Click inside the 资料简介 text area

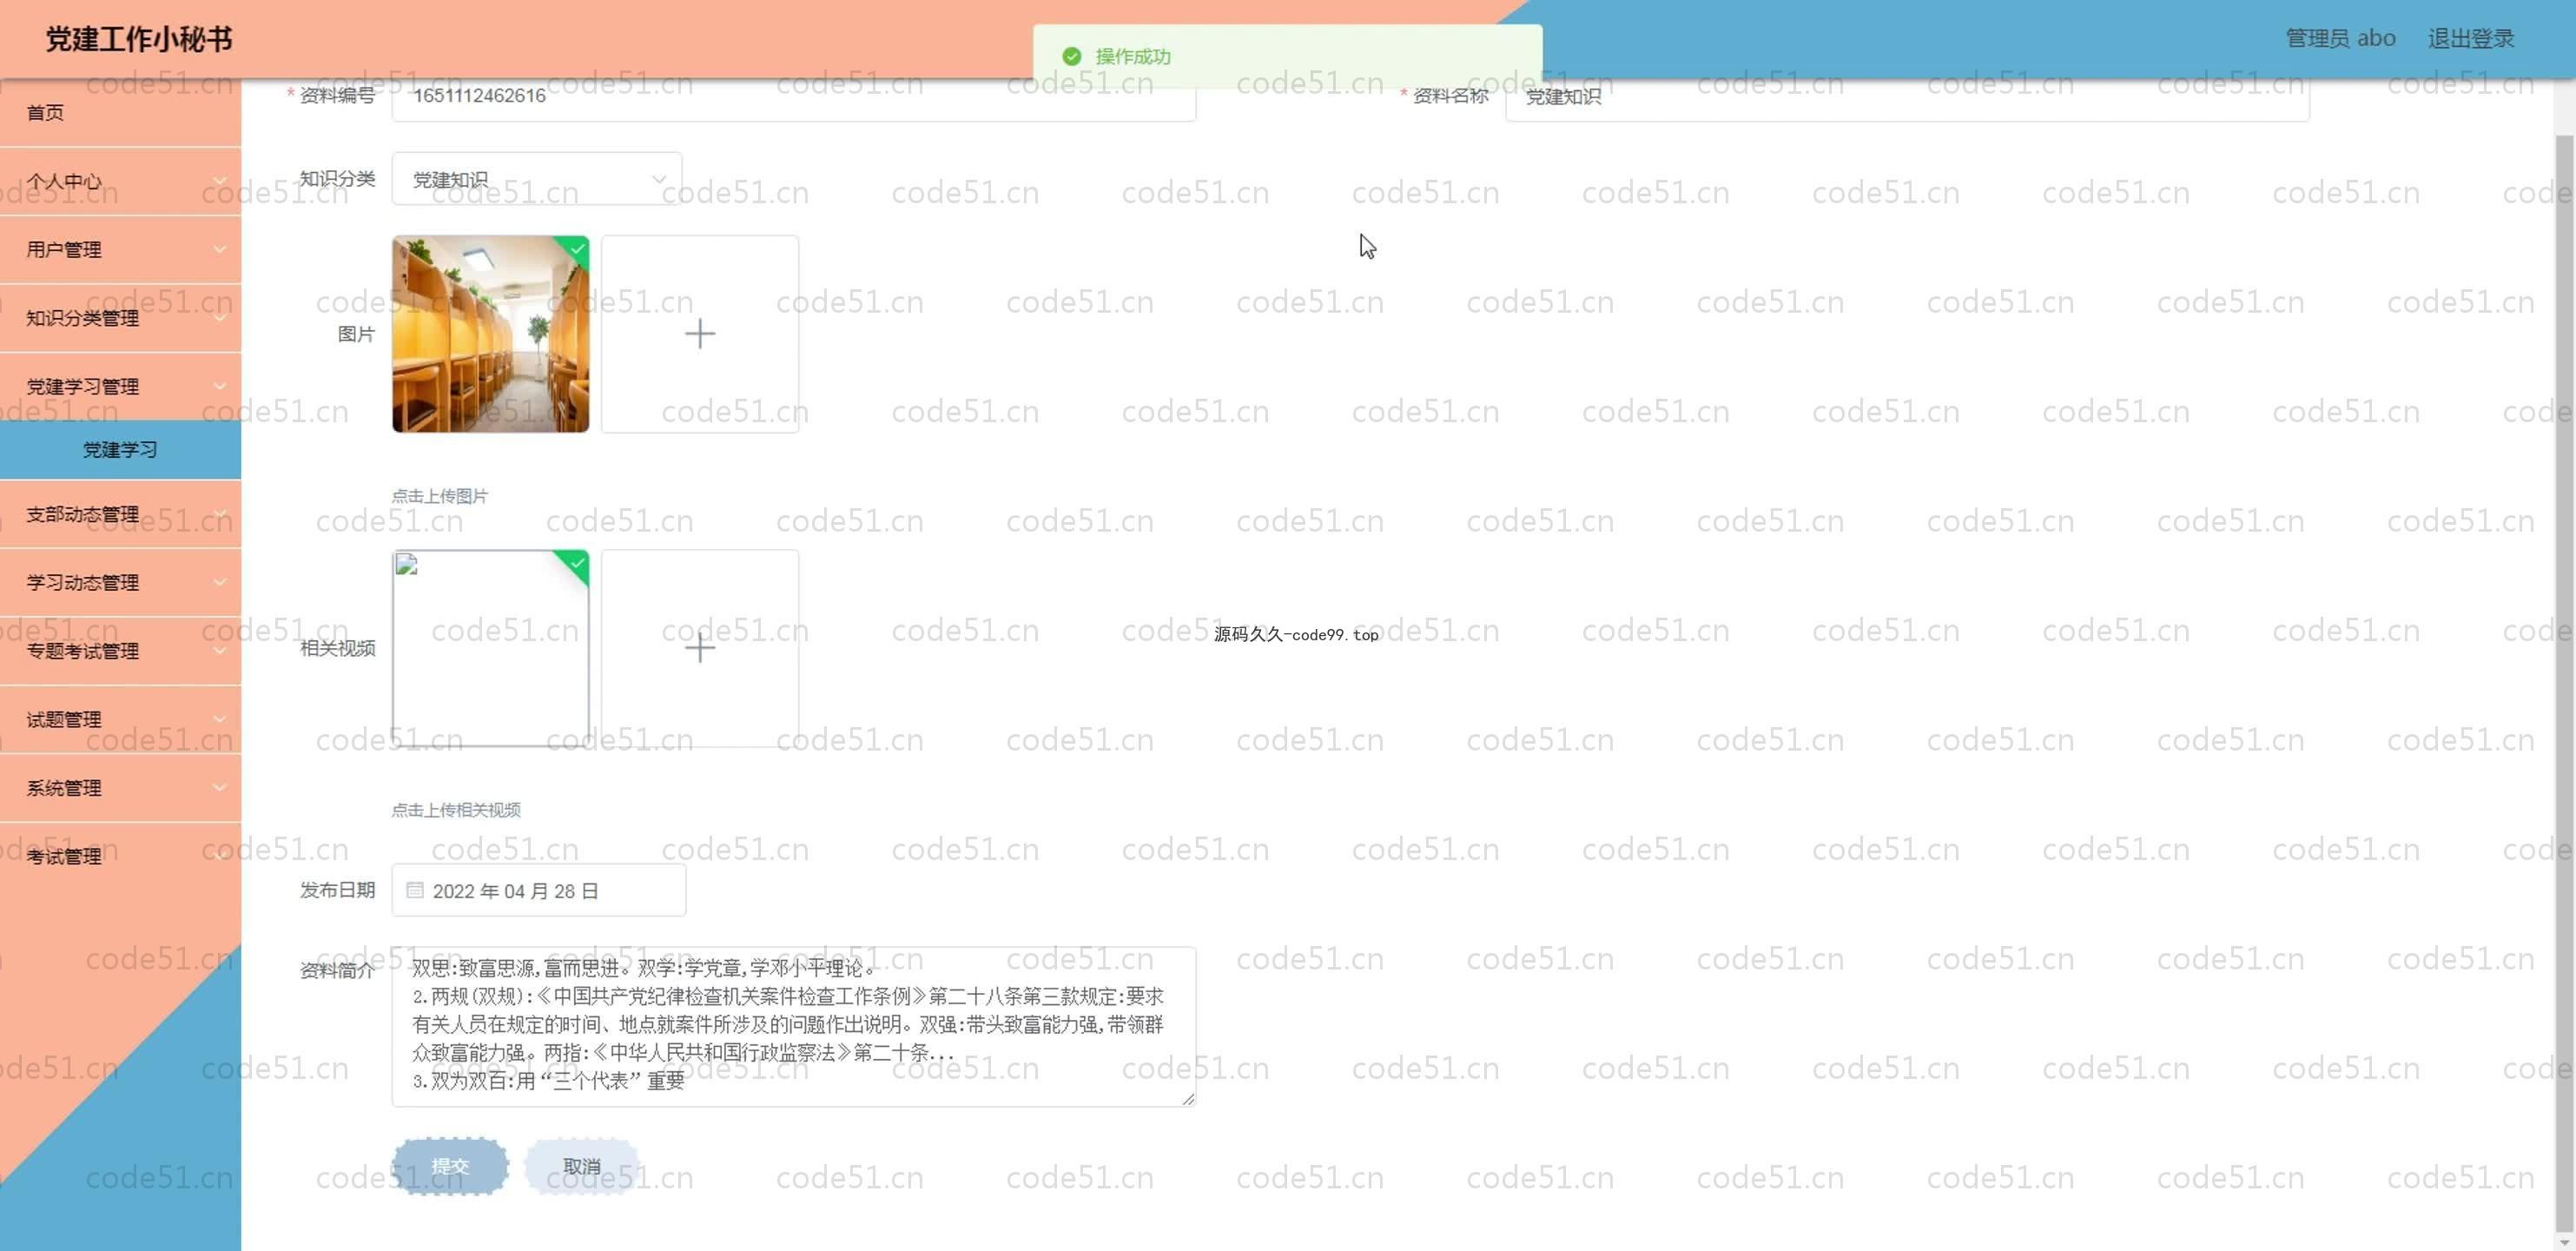[794, 1026]
